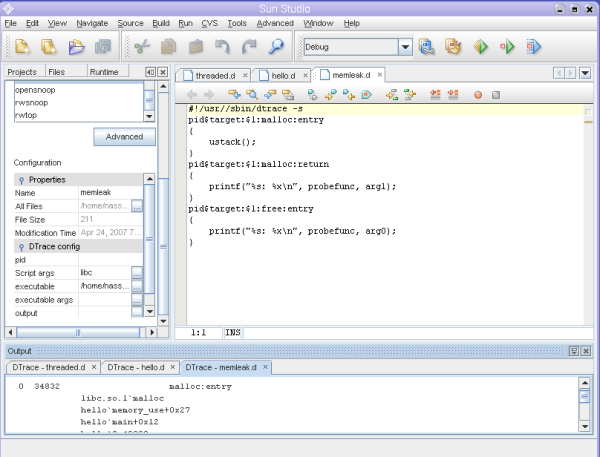Open DTrace - threaded.d output tab
600x457 pixels.
pyautogui.click(x=49, y=367)
